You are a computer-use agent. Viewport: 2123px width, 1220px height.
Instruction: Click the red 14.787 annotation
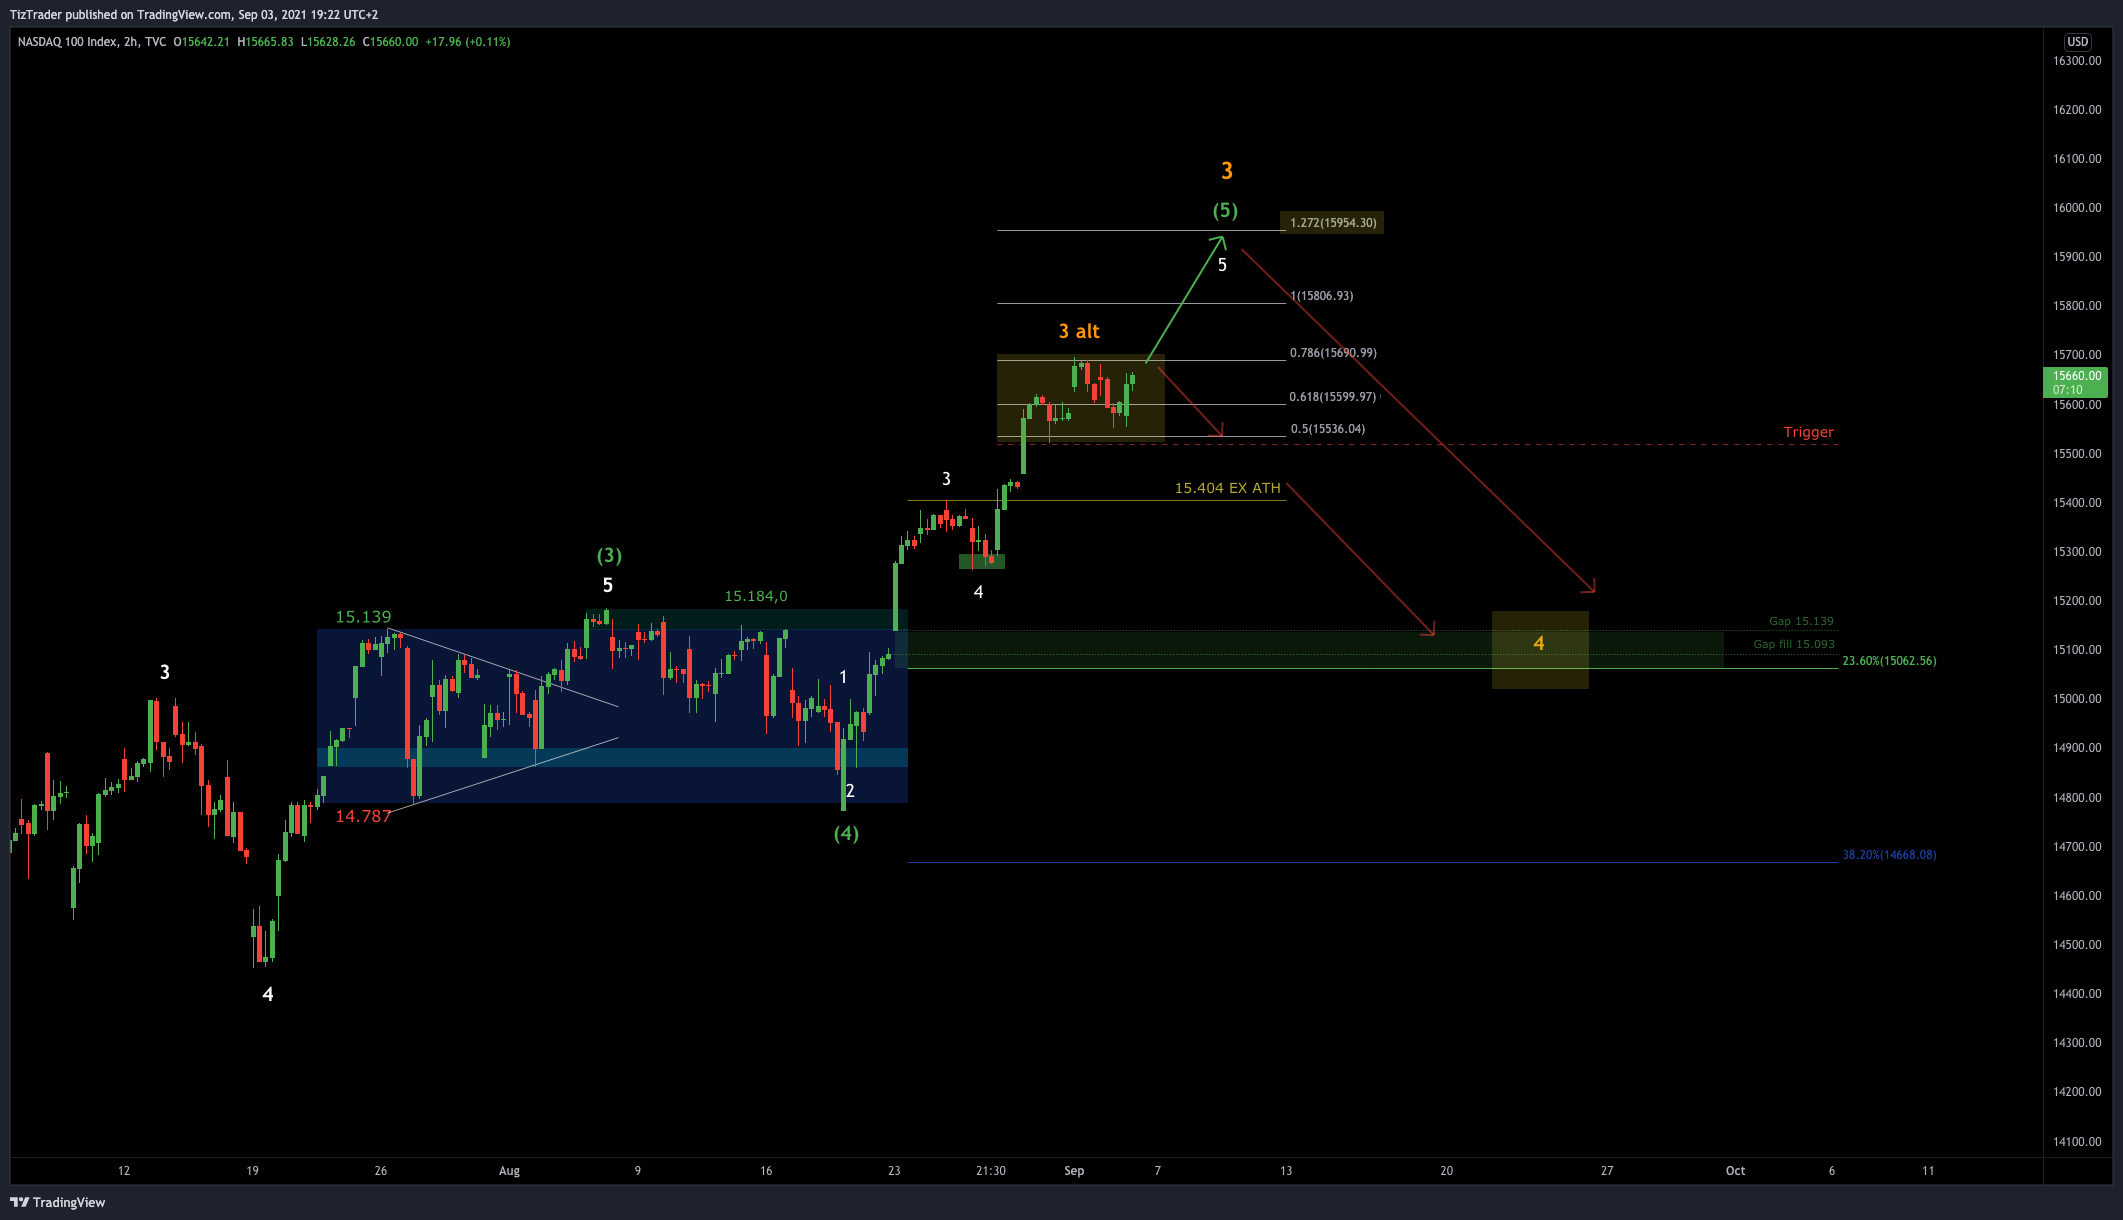pos(363,816)
